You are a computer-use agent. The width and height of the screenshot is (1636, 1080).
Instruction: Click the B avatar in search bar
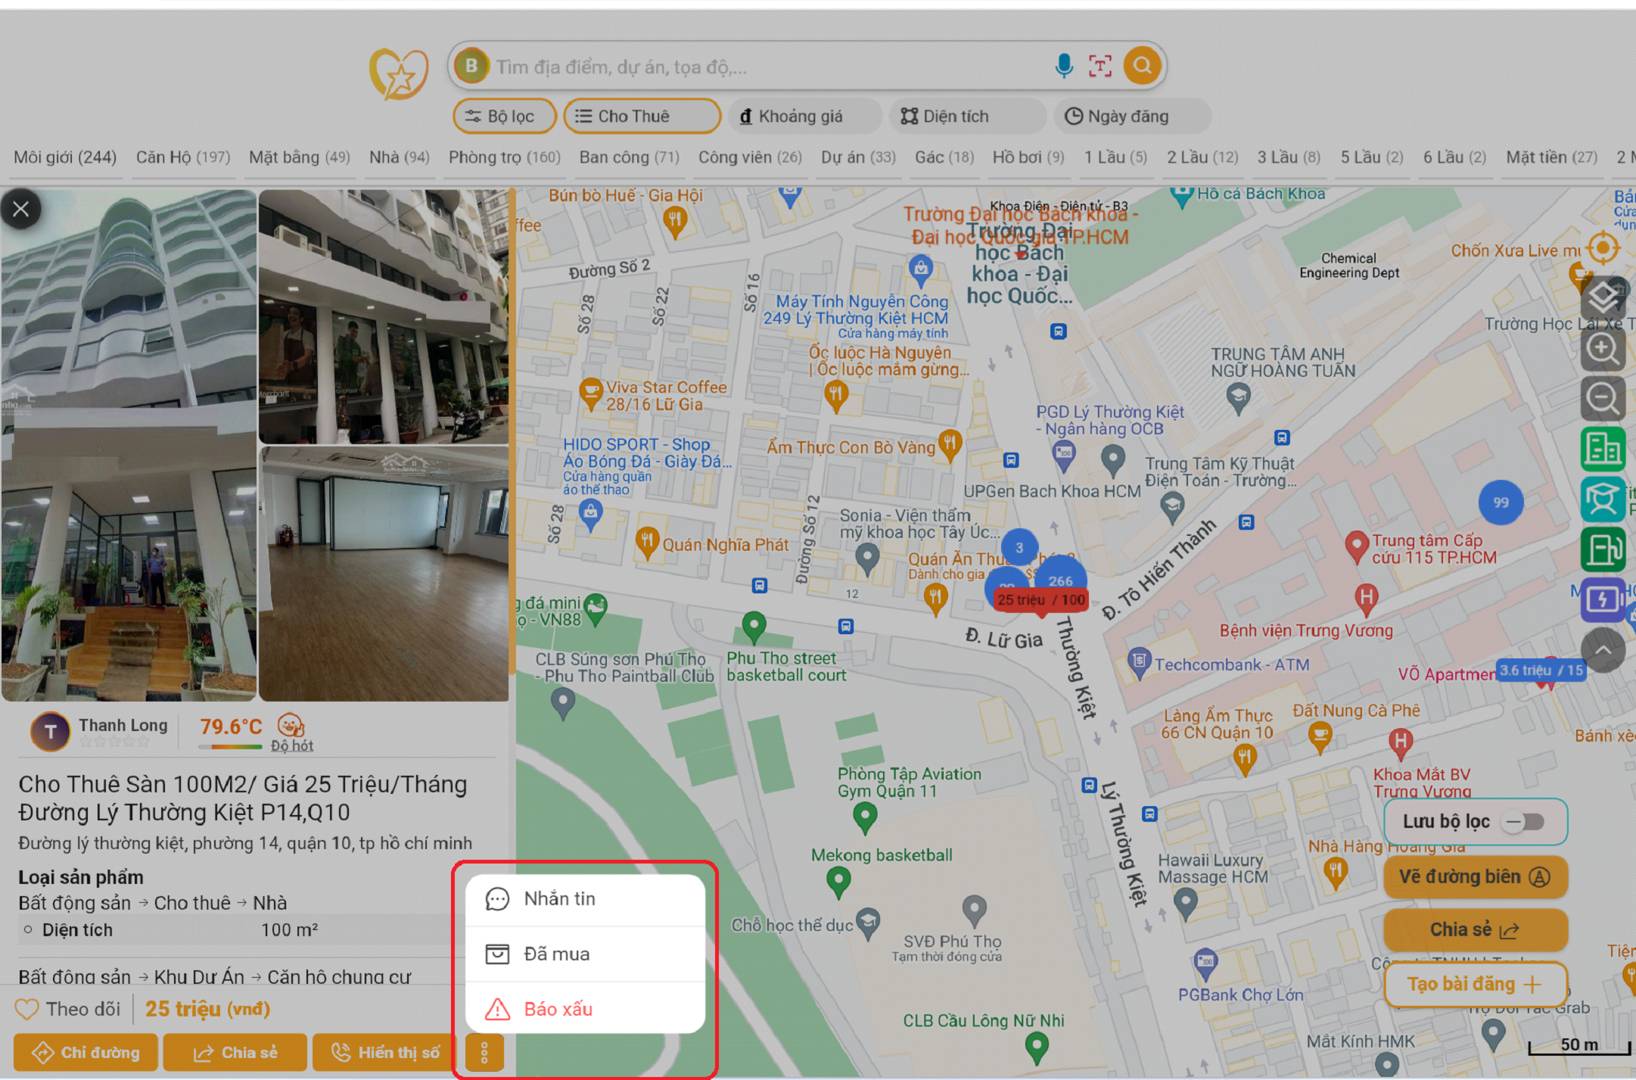pyautogui.click(x=471, y=66)
